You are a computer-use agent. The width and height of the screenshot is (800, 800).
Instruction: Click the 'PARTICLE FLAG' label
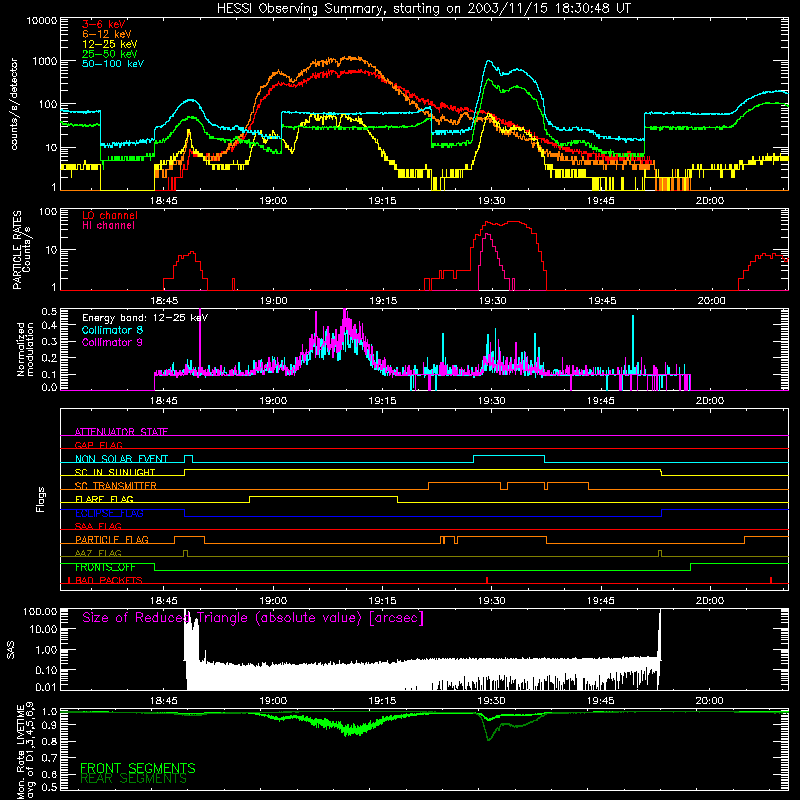tap(112, 539)
